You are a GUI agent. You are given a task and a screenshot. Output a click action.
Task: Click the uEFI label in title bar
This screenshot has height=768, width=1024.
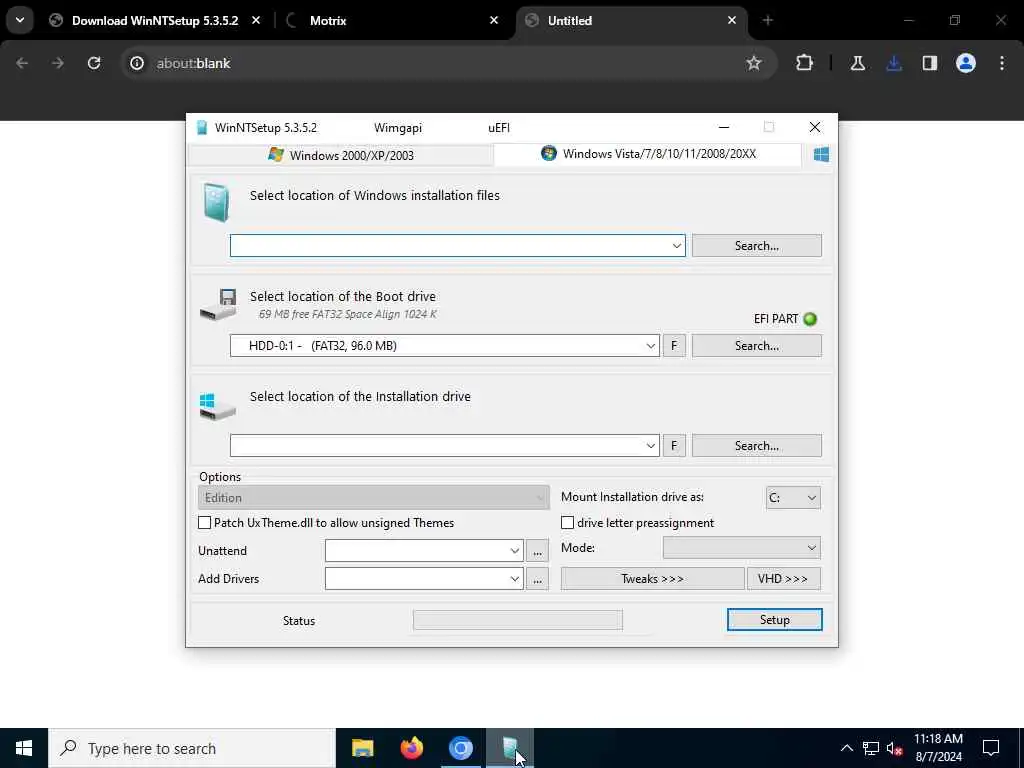(x=499, y=127)
